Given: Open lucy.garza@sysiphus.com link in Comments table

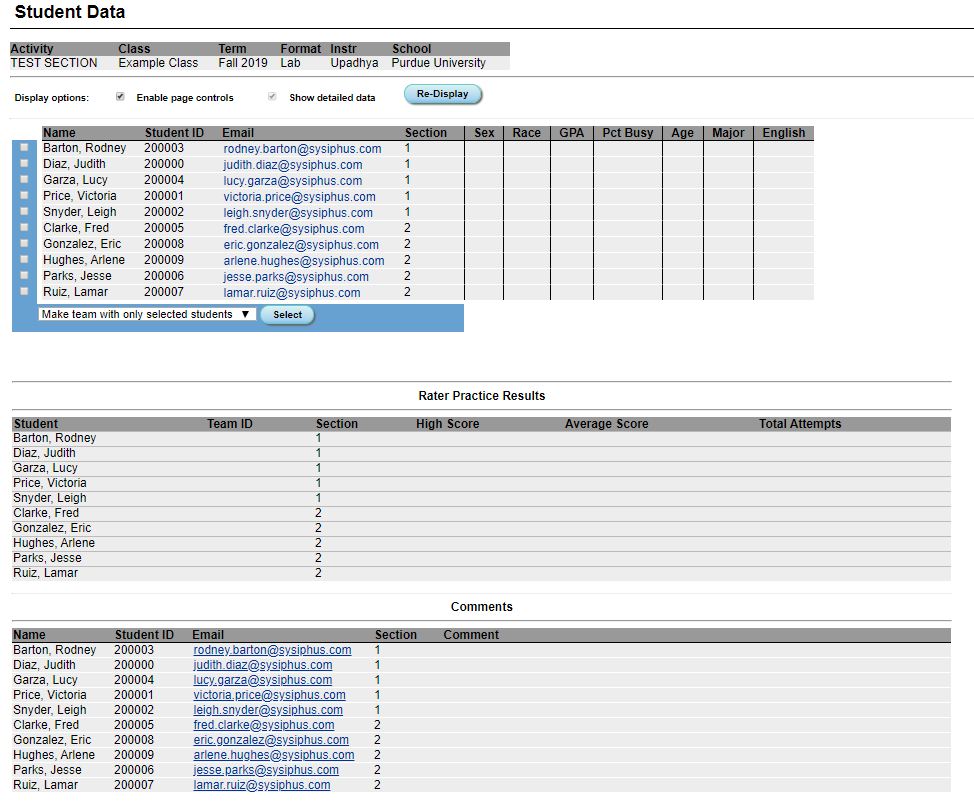Looking at the screenshot, I should tap(262, 680).
